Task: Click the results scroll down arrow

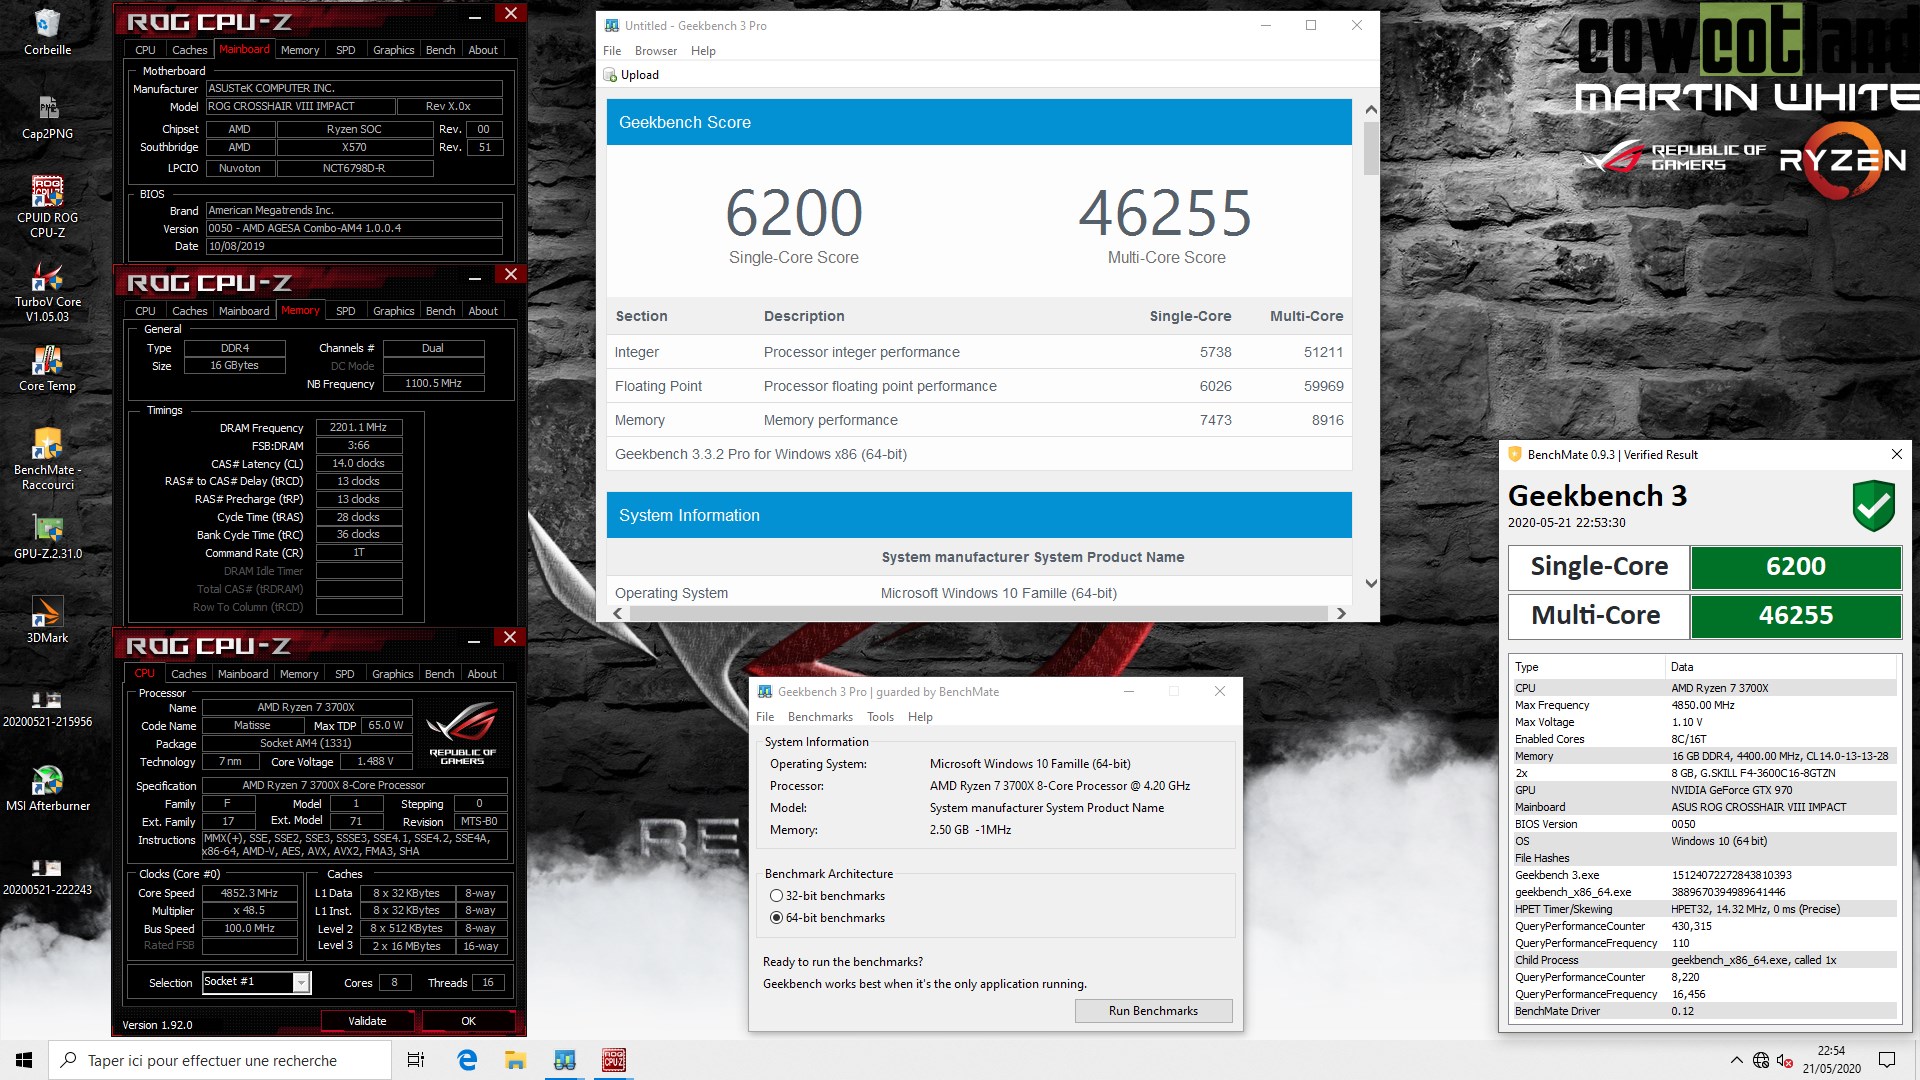Action: click(x=1371, y=584)
